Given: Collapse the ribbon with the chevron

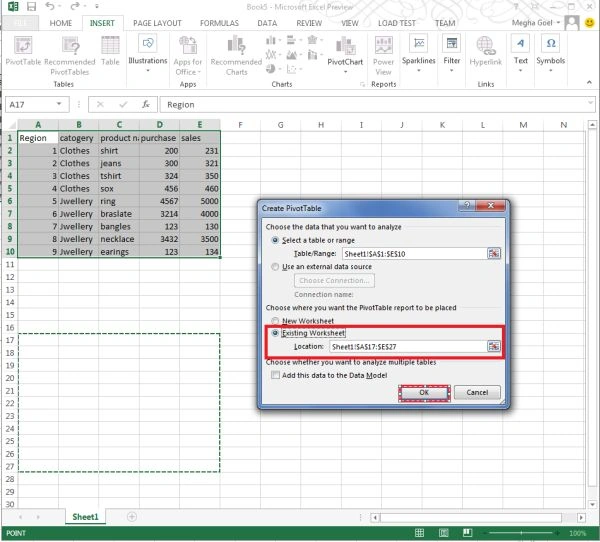Looking at the screenshot, I should (589, 82).
